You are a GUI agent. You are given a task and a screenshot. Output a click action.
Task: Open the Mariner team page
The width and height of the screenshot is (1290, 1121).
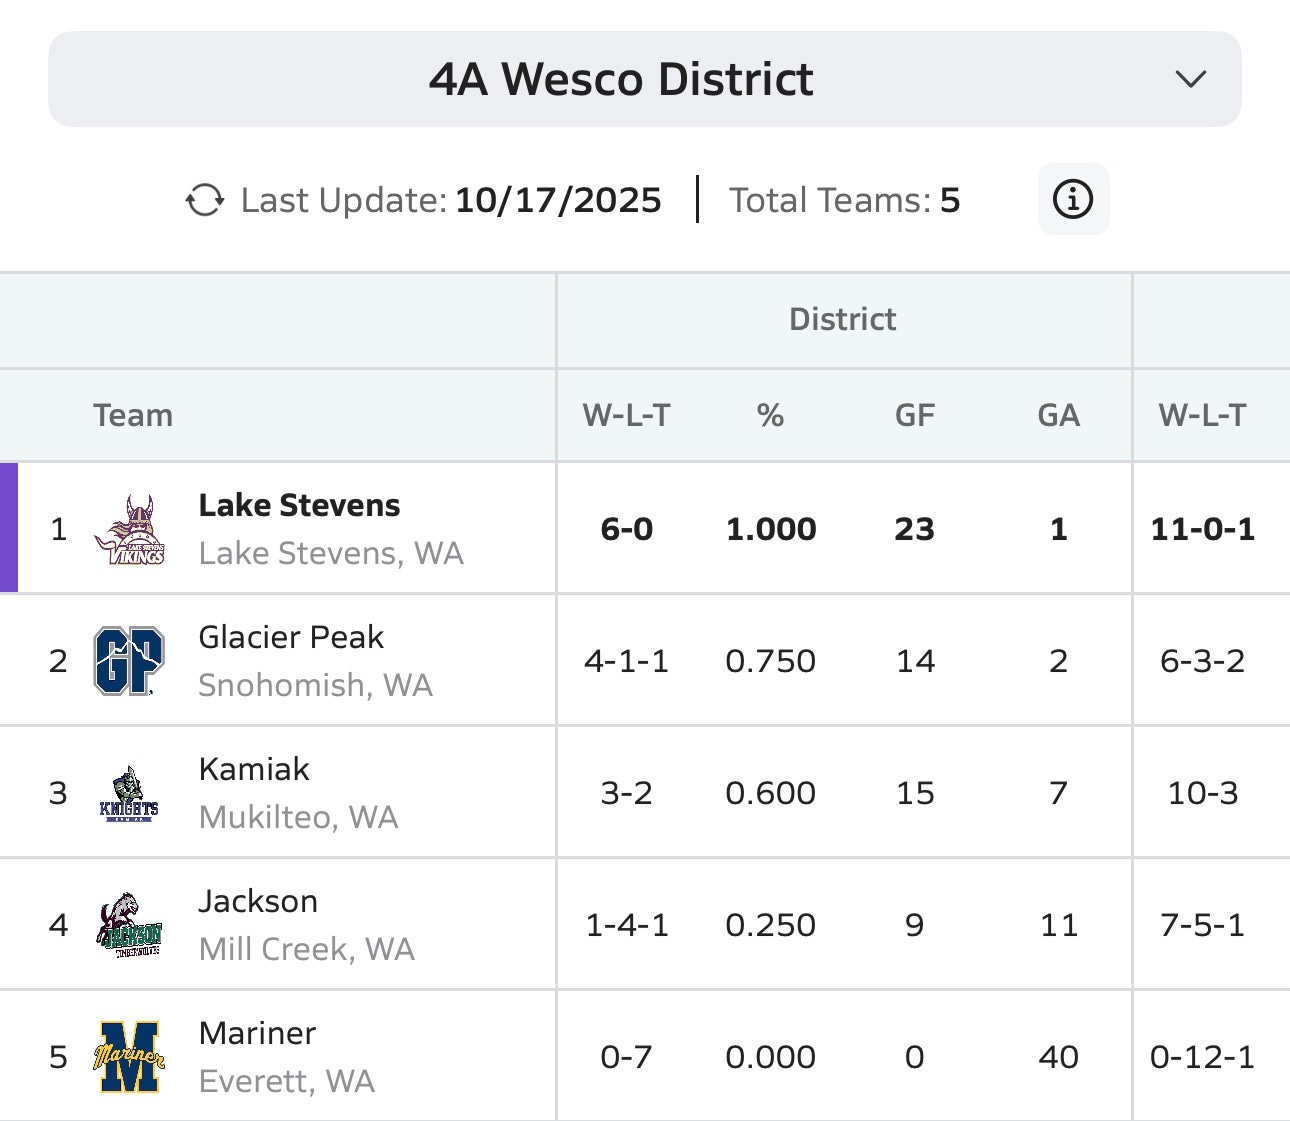(x=257, y=1034)
